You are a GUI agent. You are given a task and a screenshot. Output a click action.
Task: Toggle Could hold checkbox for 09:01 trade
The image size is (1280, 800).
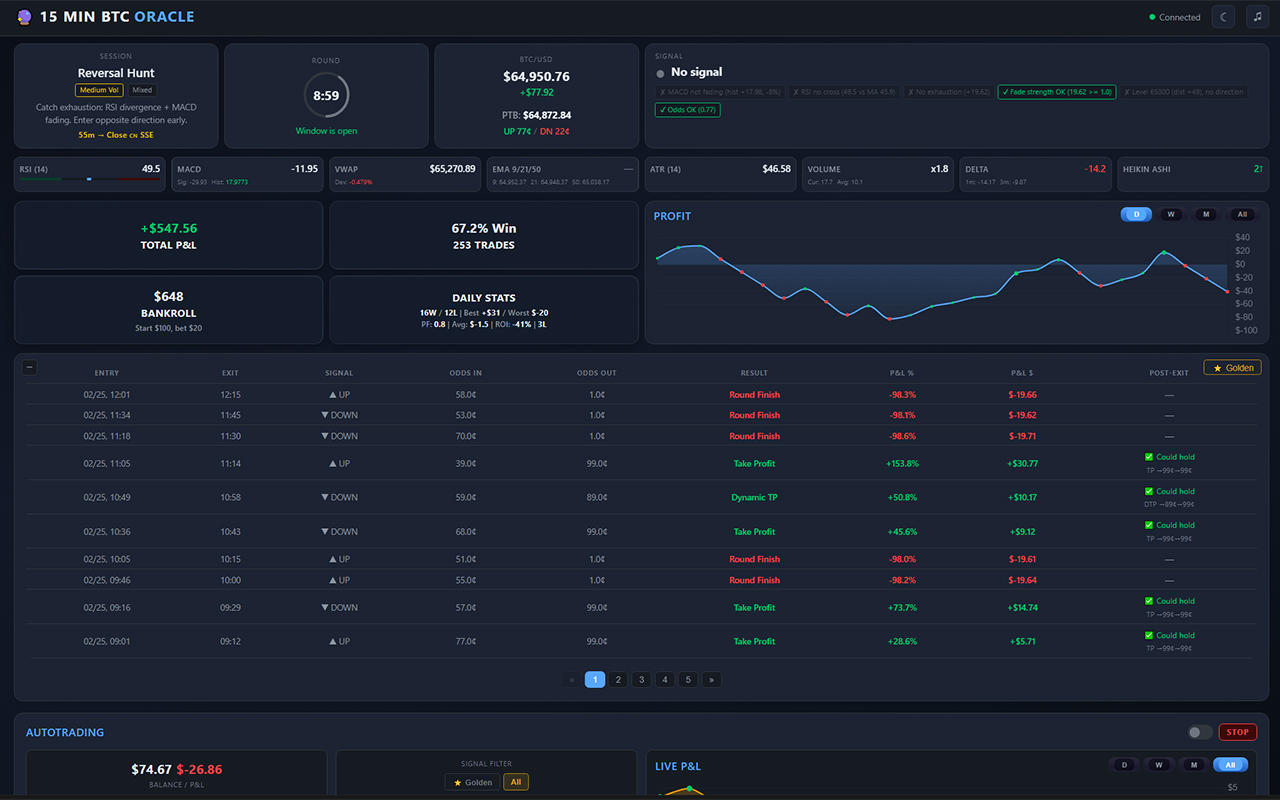click(1149, 635)
